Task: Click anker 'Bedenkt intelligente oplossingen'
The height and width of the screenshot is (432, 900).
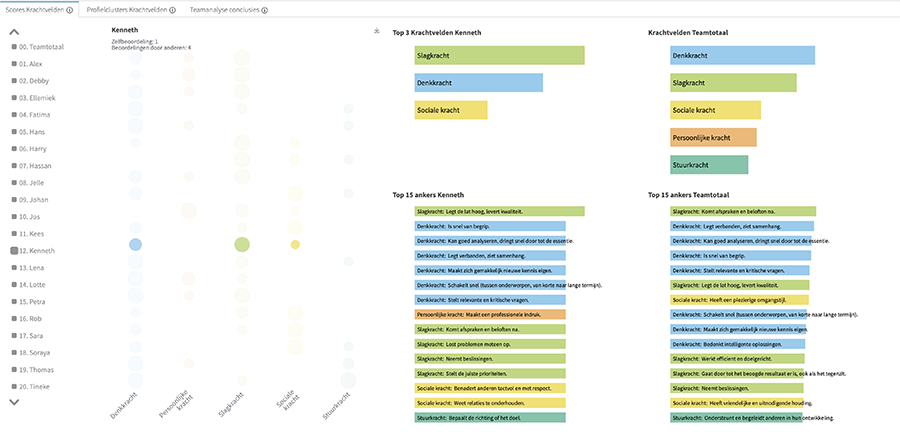Action: (x=737, y=344)
